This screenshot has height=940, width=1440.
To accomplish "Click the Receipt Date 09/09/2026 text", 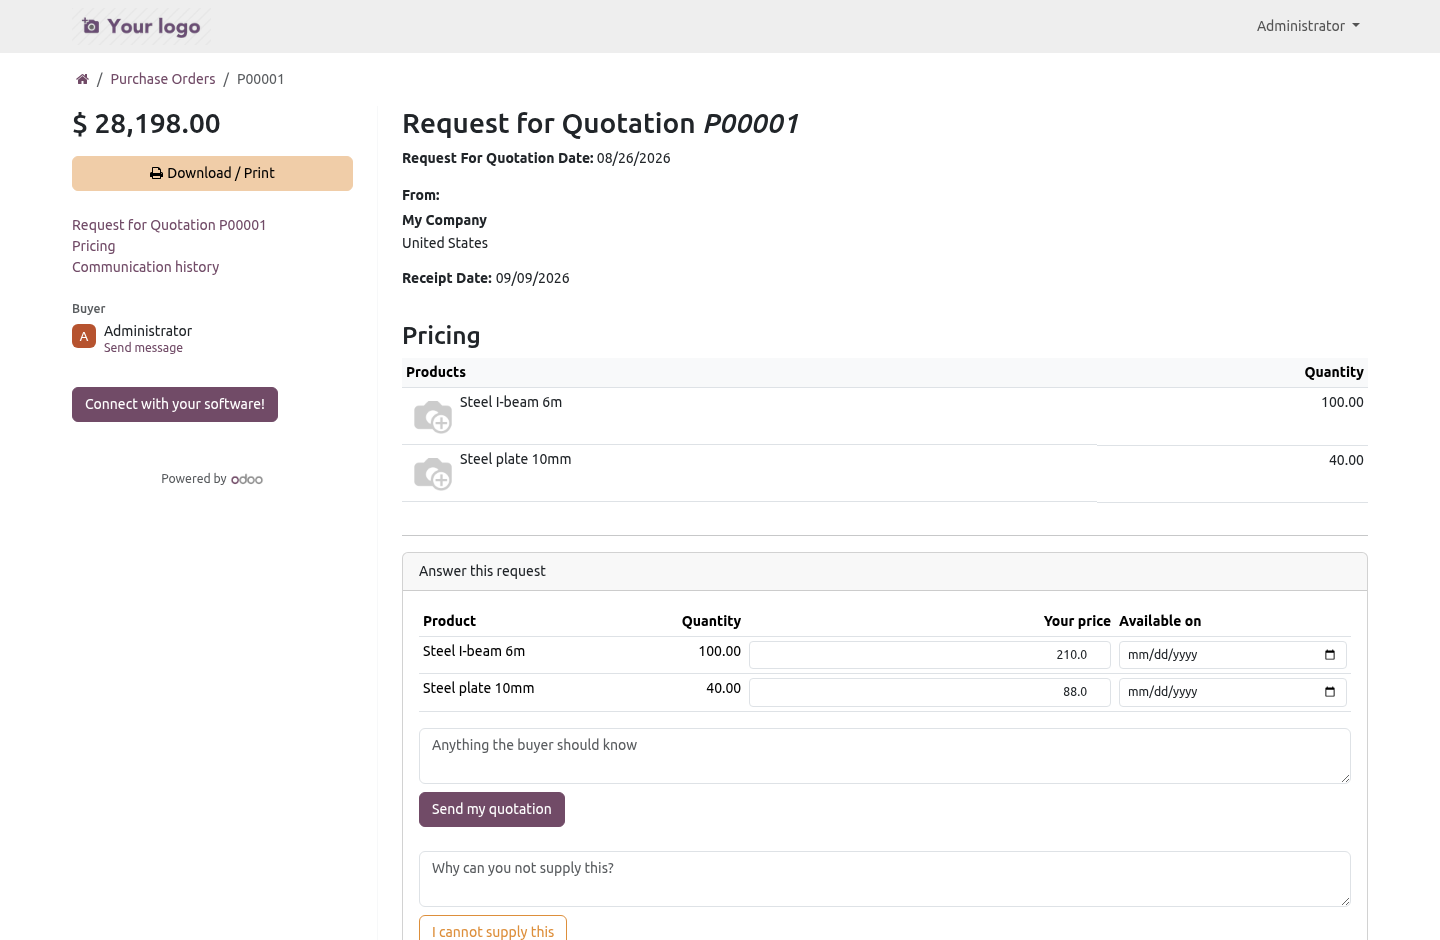I will [486, 278].
